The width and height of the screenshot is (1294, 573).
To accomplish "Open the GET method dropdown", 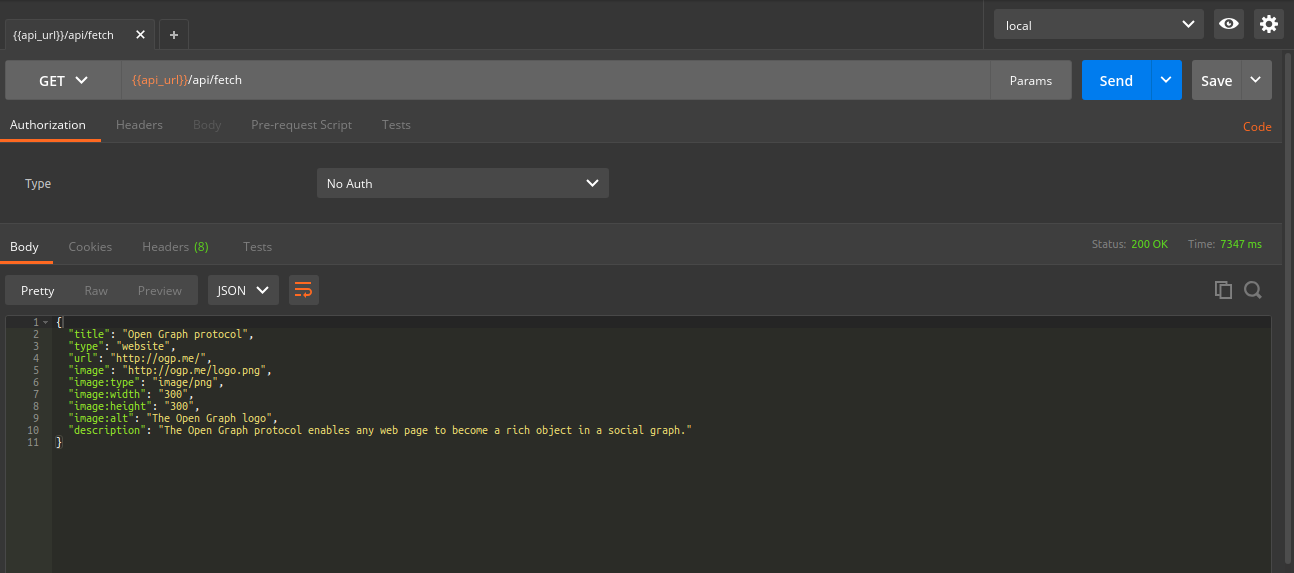I will tap(63, 81).
